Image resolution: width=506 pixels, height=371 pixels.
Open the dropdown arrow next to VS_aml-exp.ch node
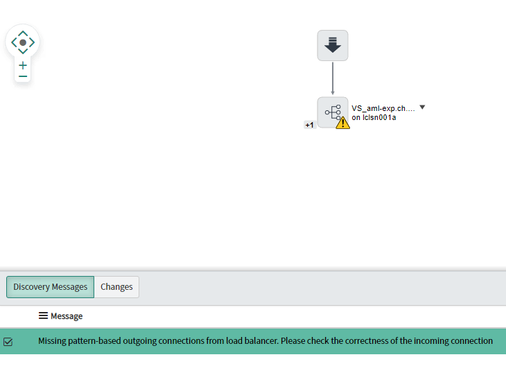(422, 107)
